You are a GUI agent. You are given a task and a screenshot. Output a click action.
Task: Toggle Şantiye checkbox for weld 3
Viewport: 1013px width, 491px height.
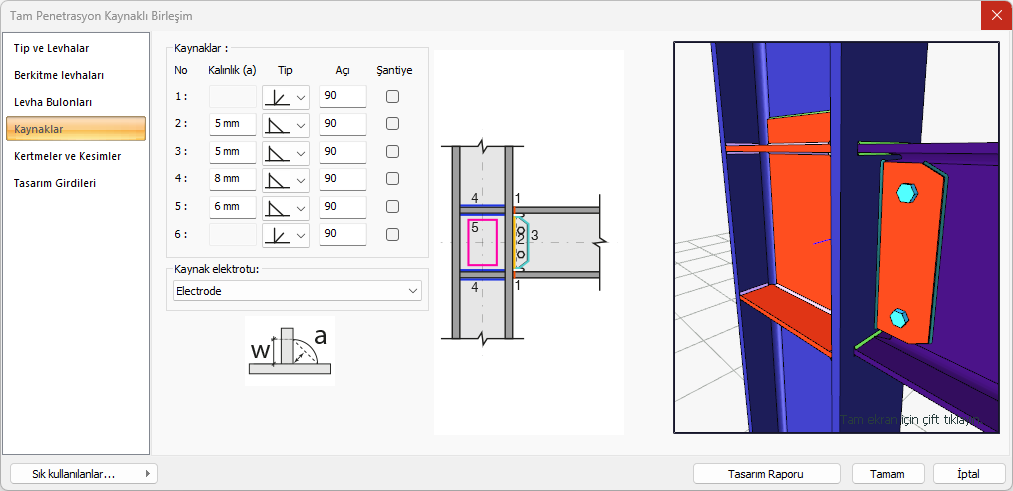click(393, 152)
